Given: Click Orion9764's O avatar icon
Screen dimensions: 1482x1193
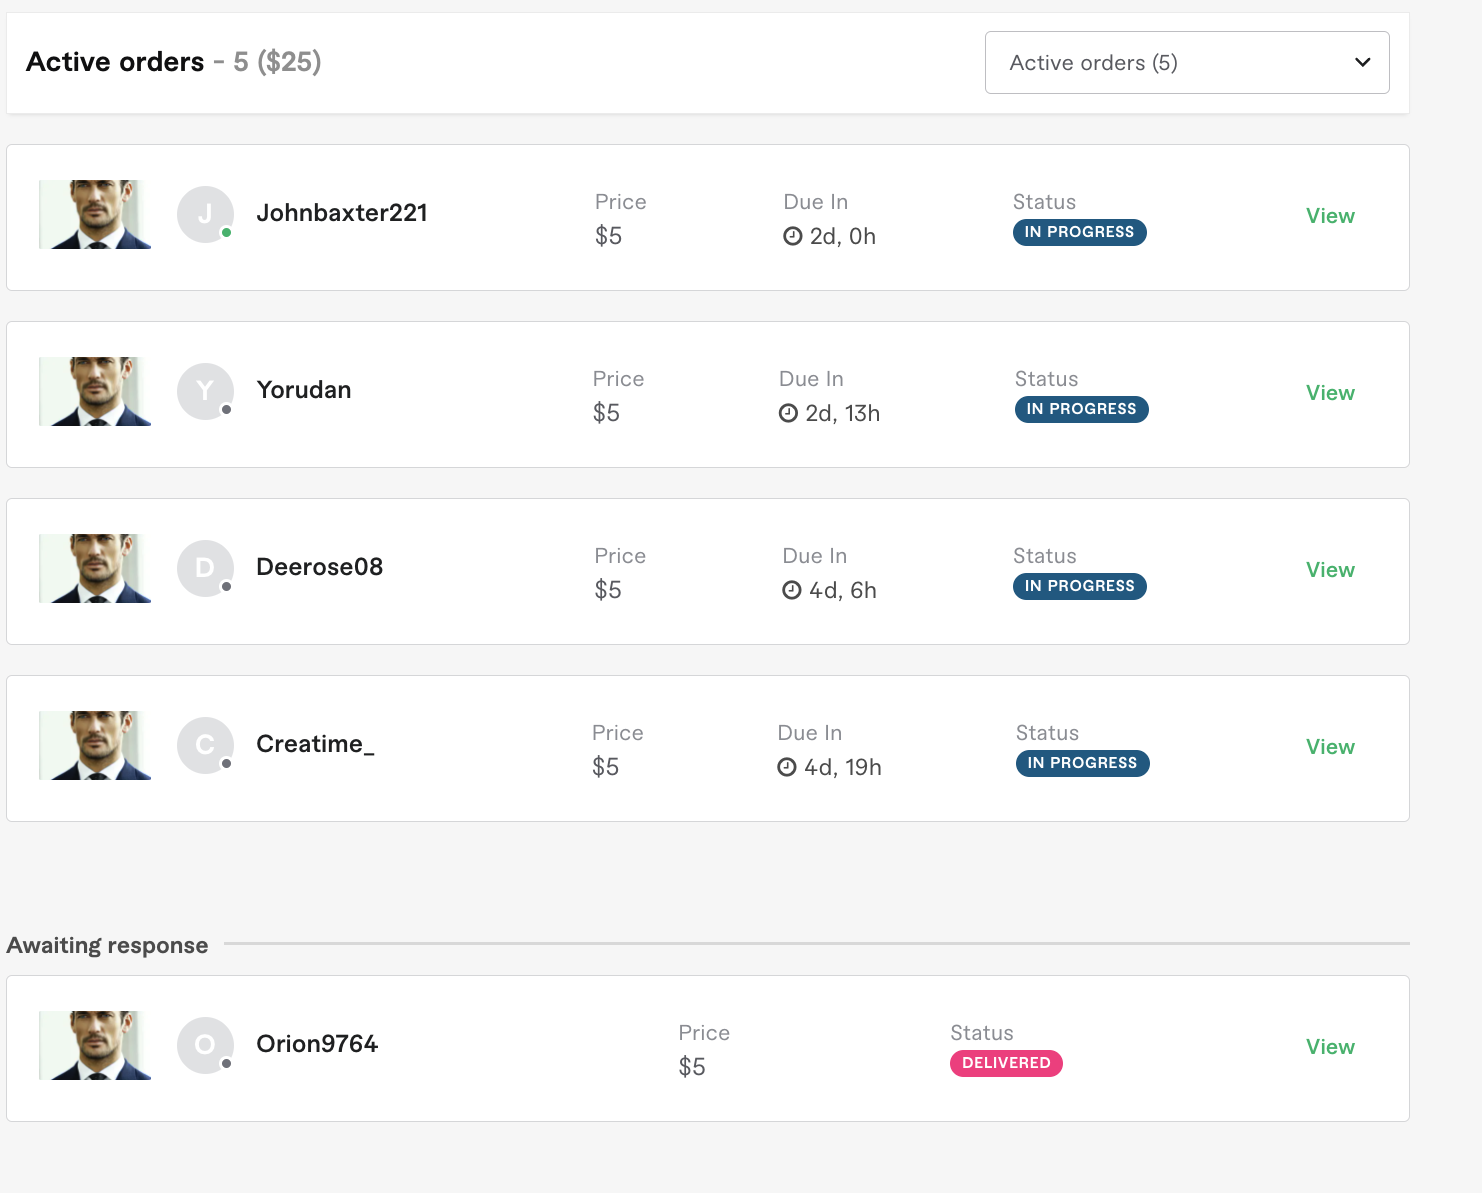Looking at the screenshot, I should click(205, 1045).
